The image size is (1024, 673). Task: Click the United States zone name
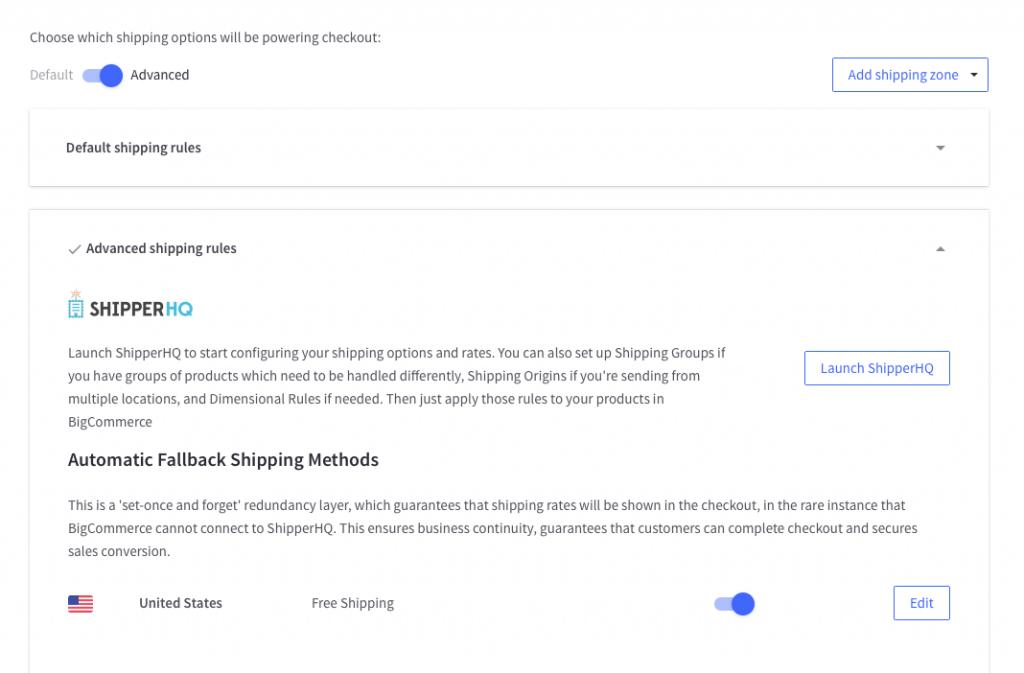click(180, 603)
